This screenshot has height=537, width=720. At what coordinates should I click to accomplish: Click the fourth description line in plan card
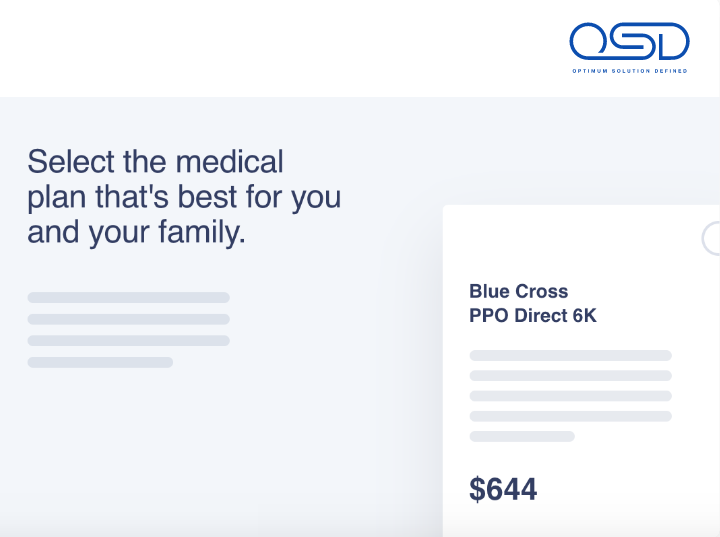coord(570,416)
